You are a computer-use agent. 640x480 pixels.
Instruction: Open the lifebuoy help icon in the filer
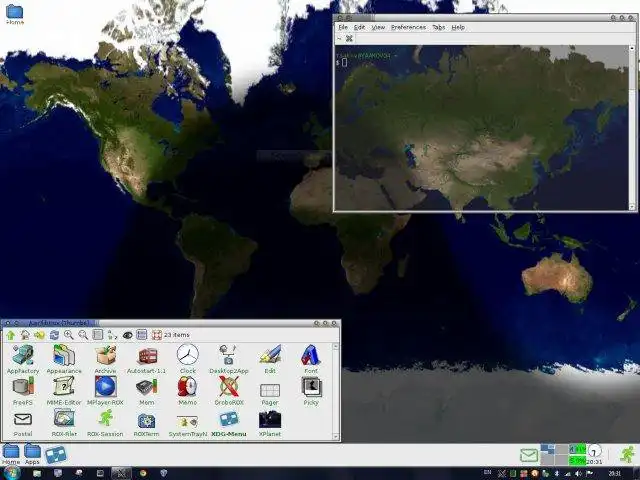point(157,335)
